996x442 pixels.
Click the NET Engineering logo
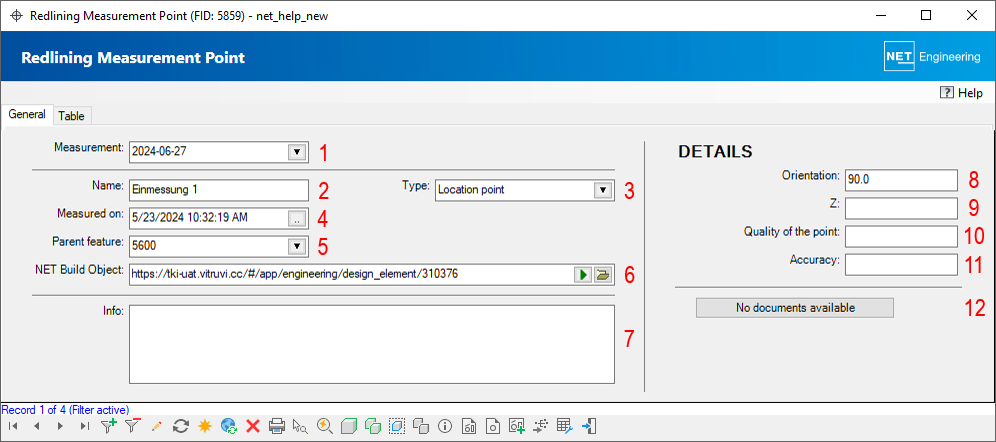pos(932,57)
